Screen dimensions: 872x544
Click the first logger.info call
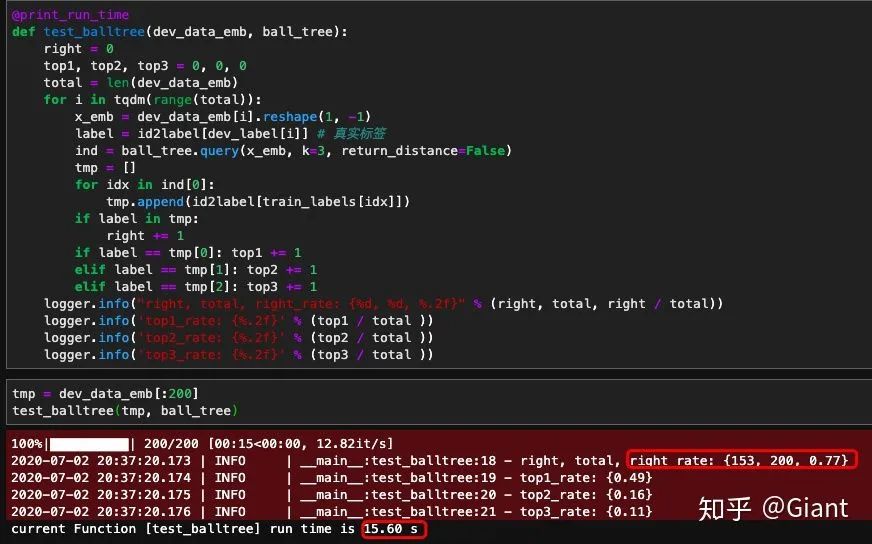384,304
